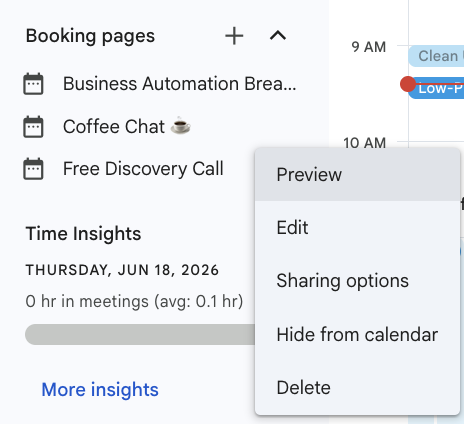Select Hide from calendar menu entry
Image resolution: width=464 pixels, height=424 pixels.
click(357, 334)
